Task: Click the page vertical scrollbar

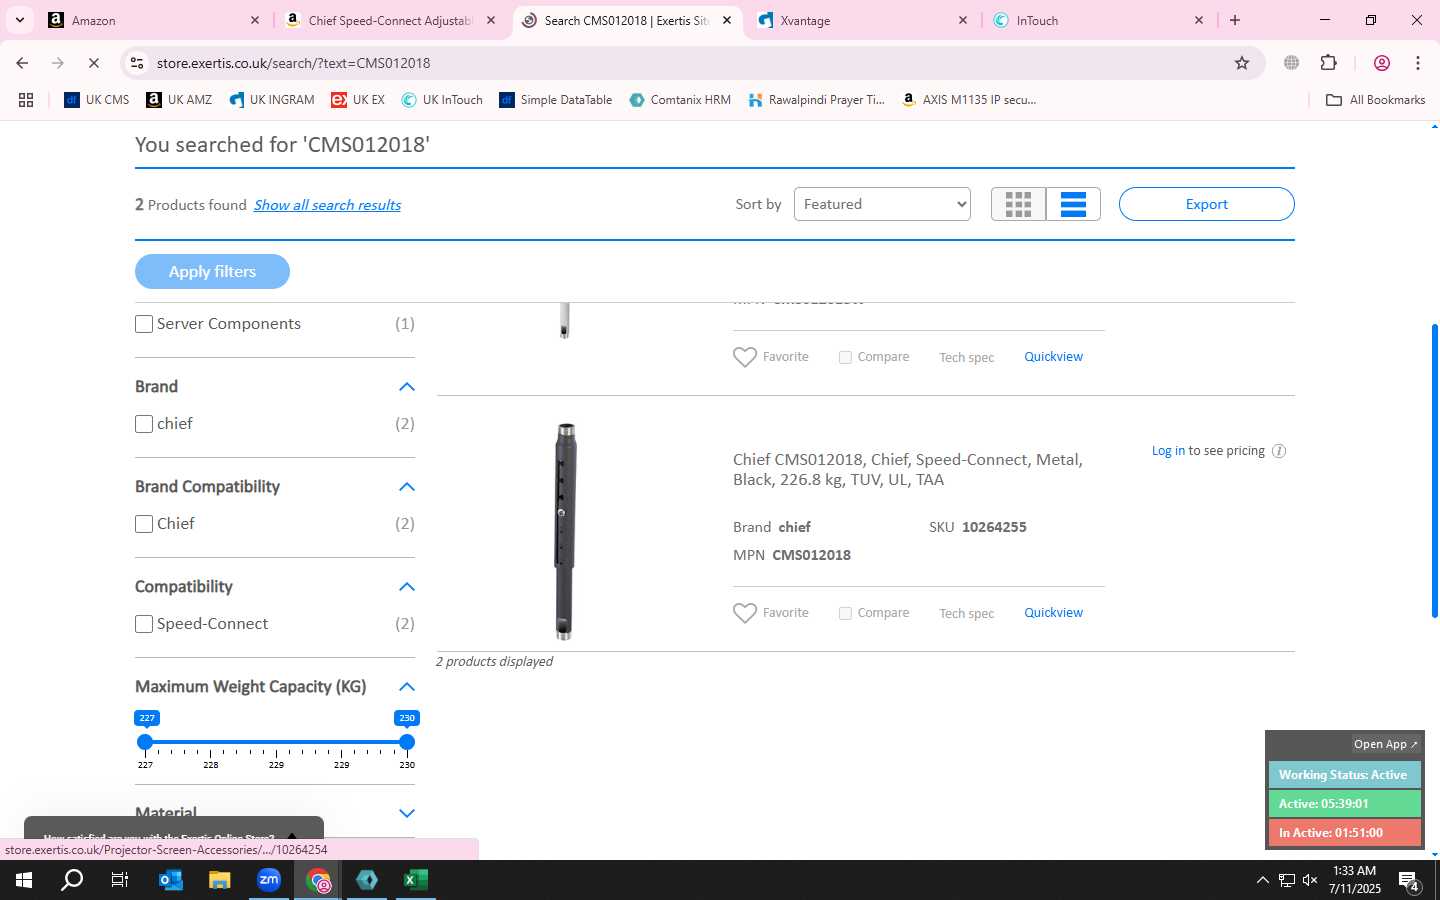Action: pos(1435,470)
